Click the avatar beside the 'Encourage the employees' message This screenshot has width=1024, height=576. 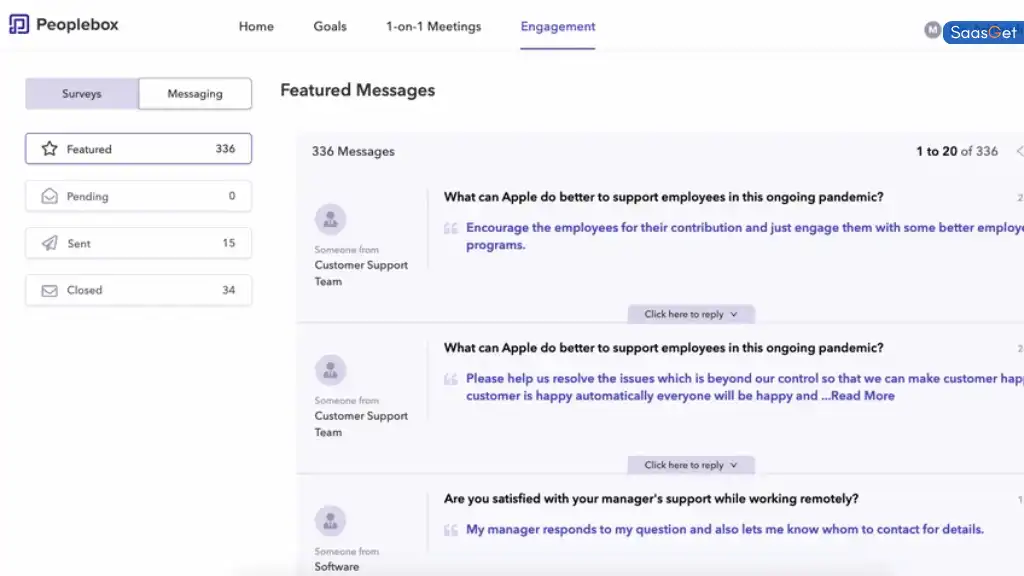[x=330, y=219]
